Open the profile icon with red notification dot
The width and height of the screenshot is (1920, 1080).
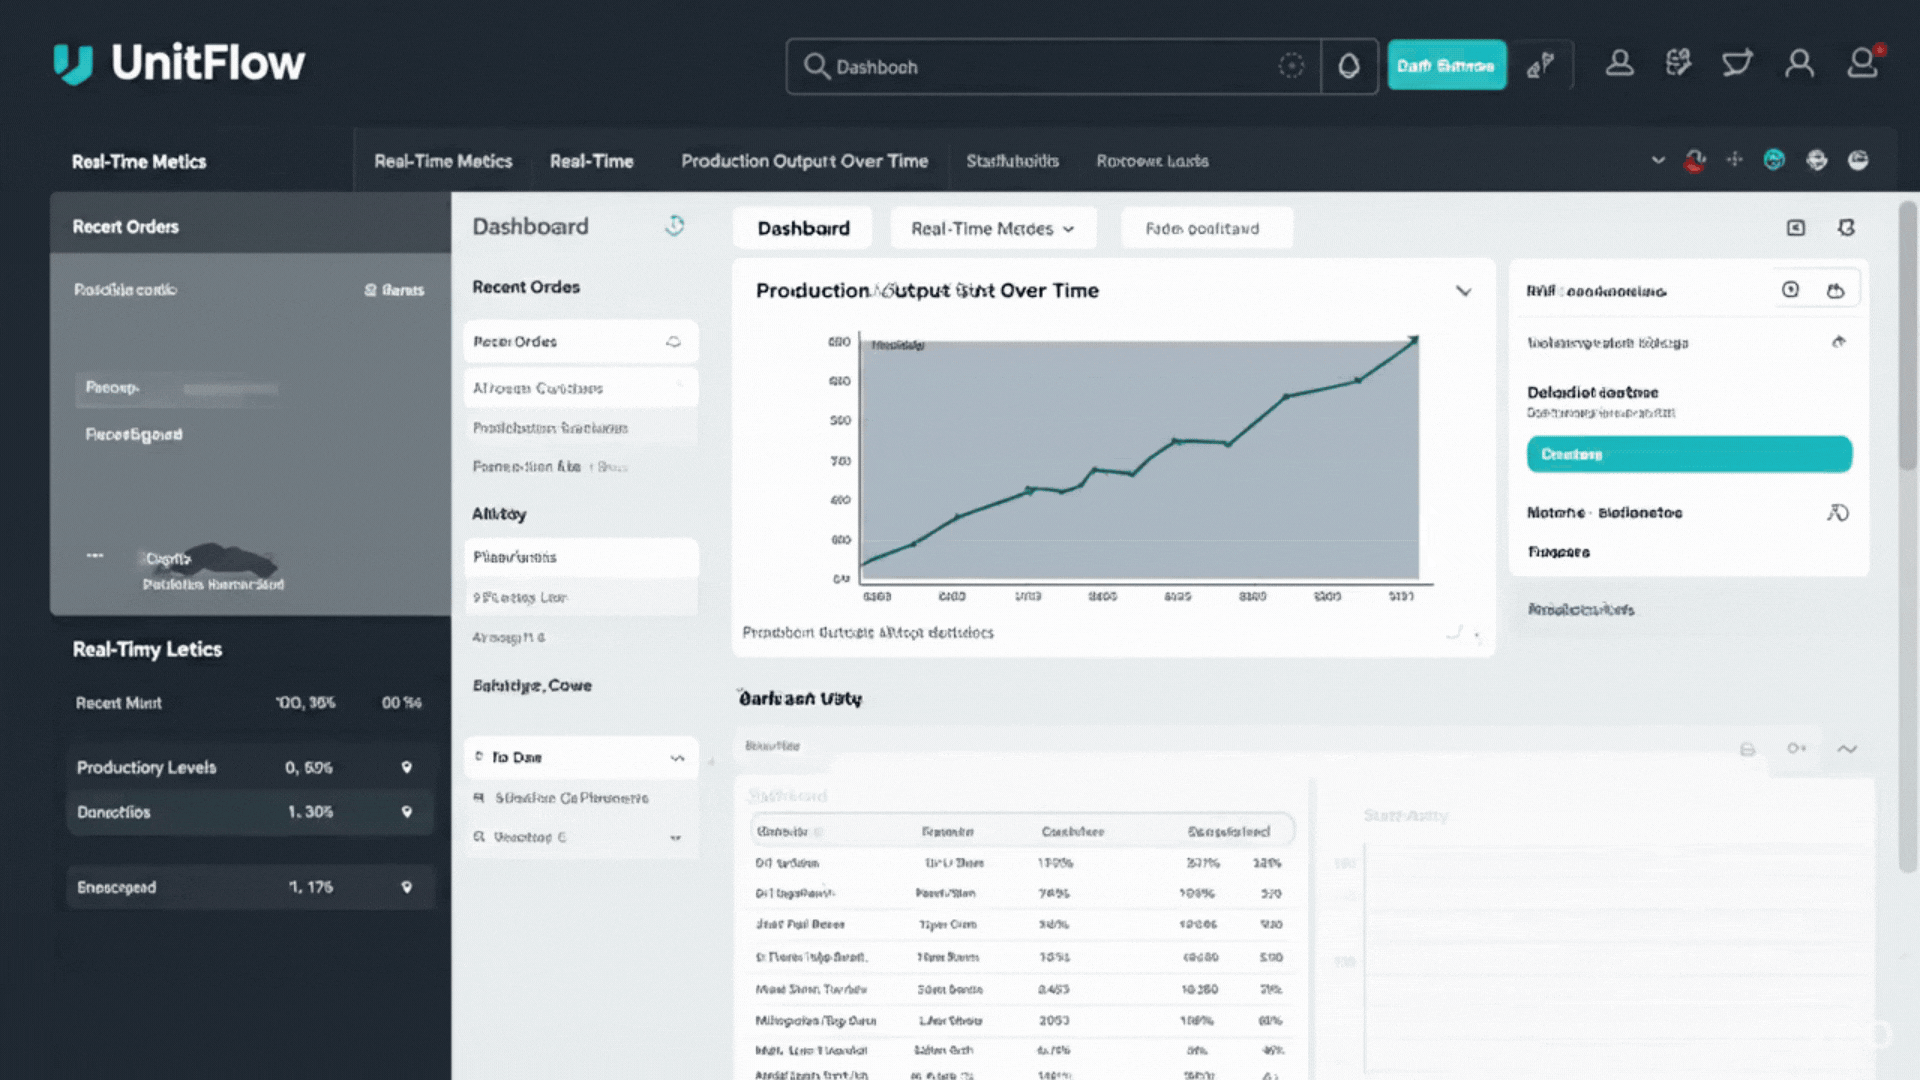[1863, 63]
